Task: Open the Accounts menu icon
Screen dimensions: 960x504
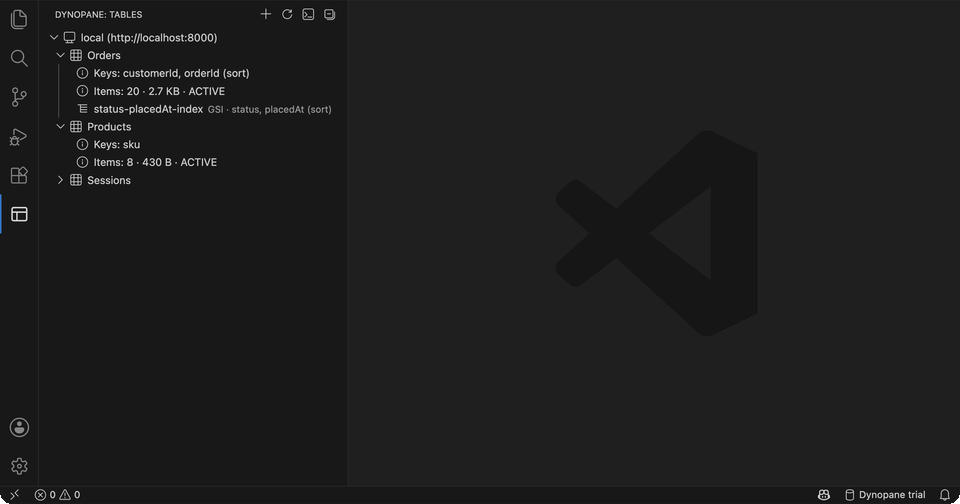Action: (x=19, y=427)
